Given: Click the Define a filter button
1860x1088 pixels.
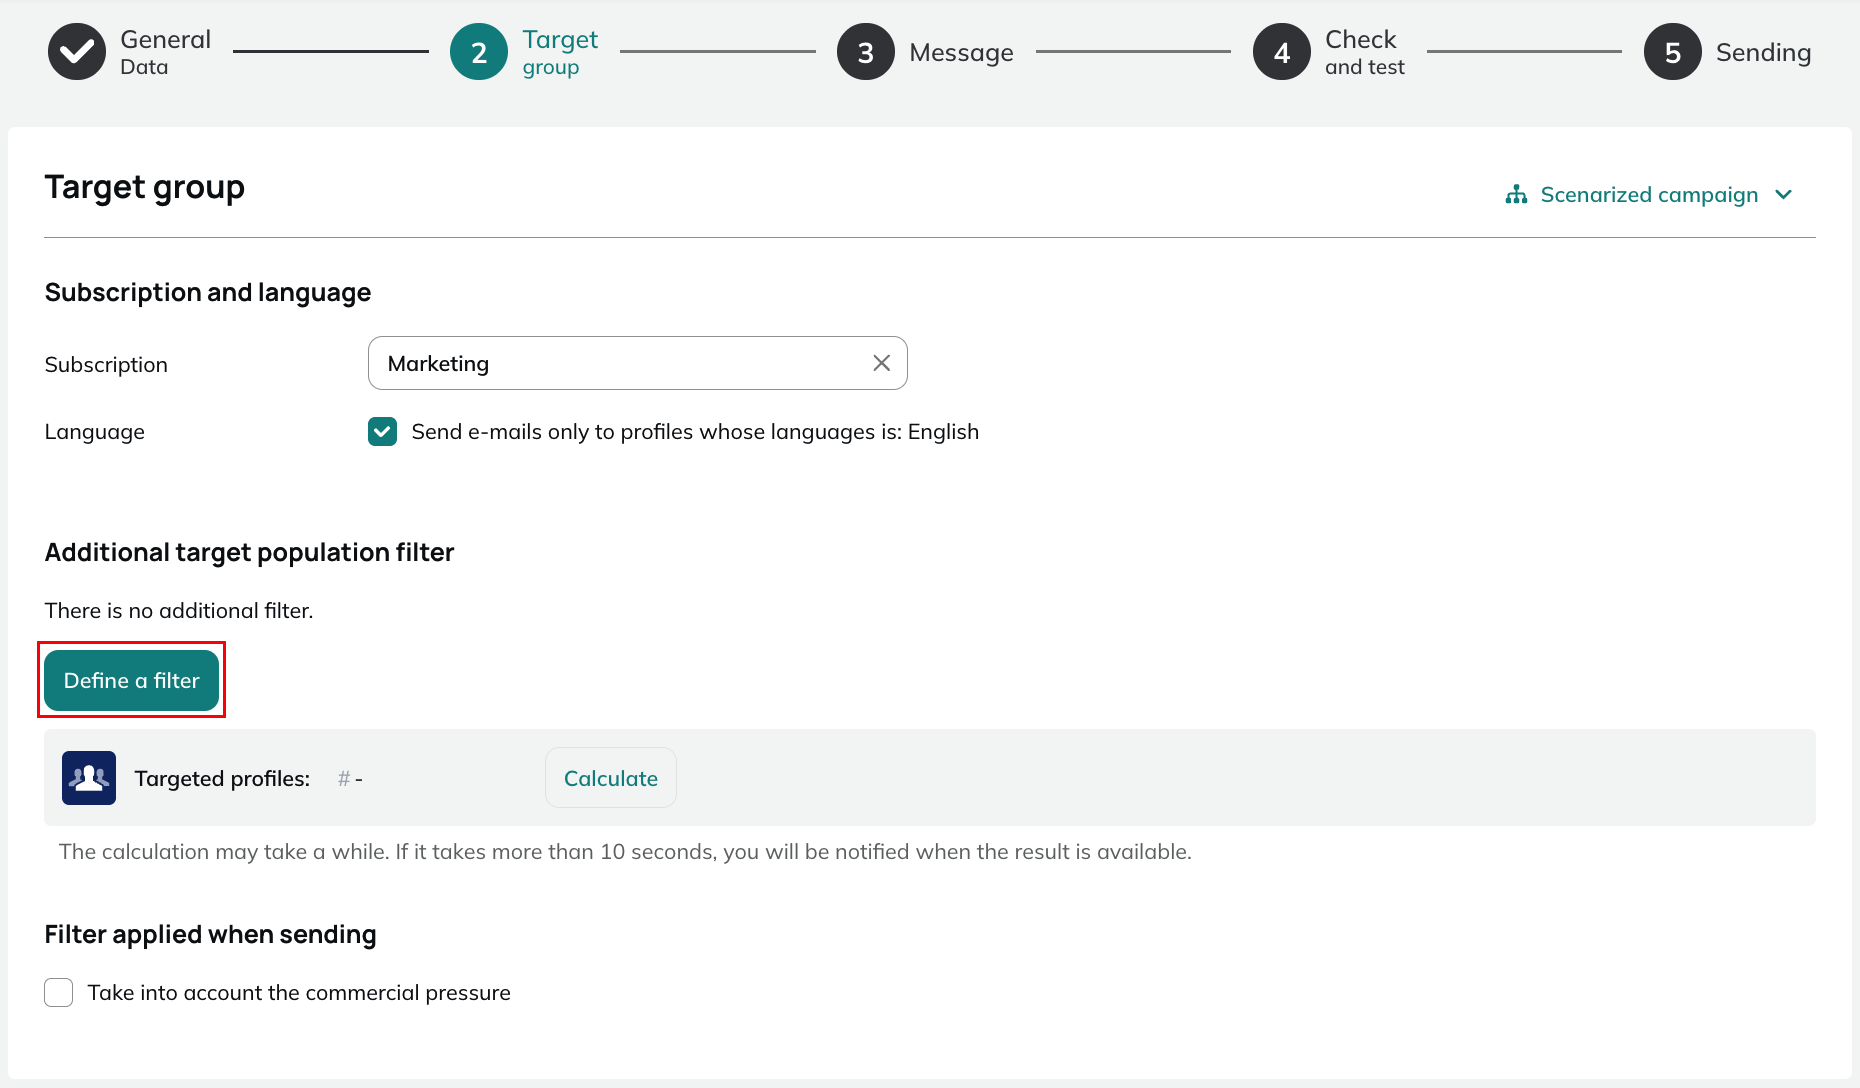Looking at the screenshot, I should click(x=132, y=681).
